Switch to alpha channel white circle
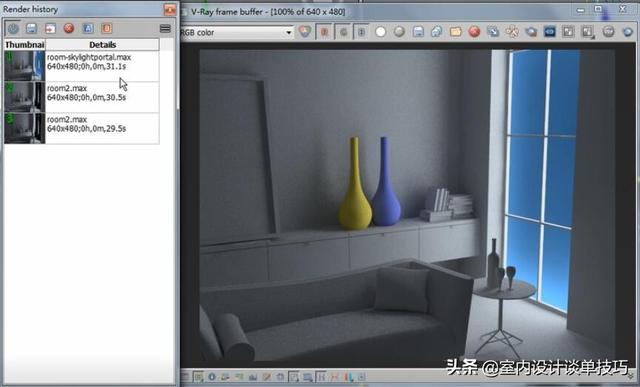The height and width of the screenshot is (387, 640). tap(380, 31)
